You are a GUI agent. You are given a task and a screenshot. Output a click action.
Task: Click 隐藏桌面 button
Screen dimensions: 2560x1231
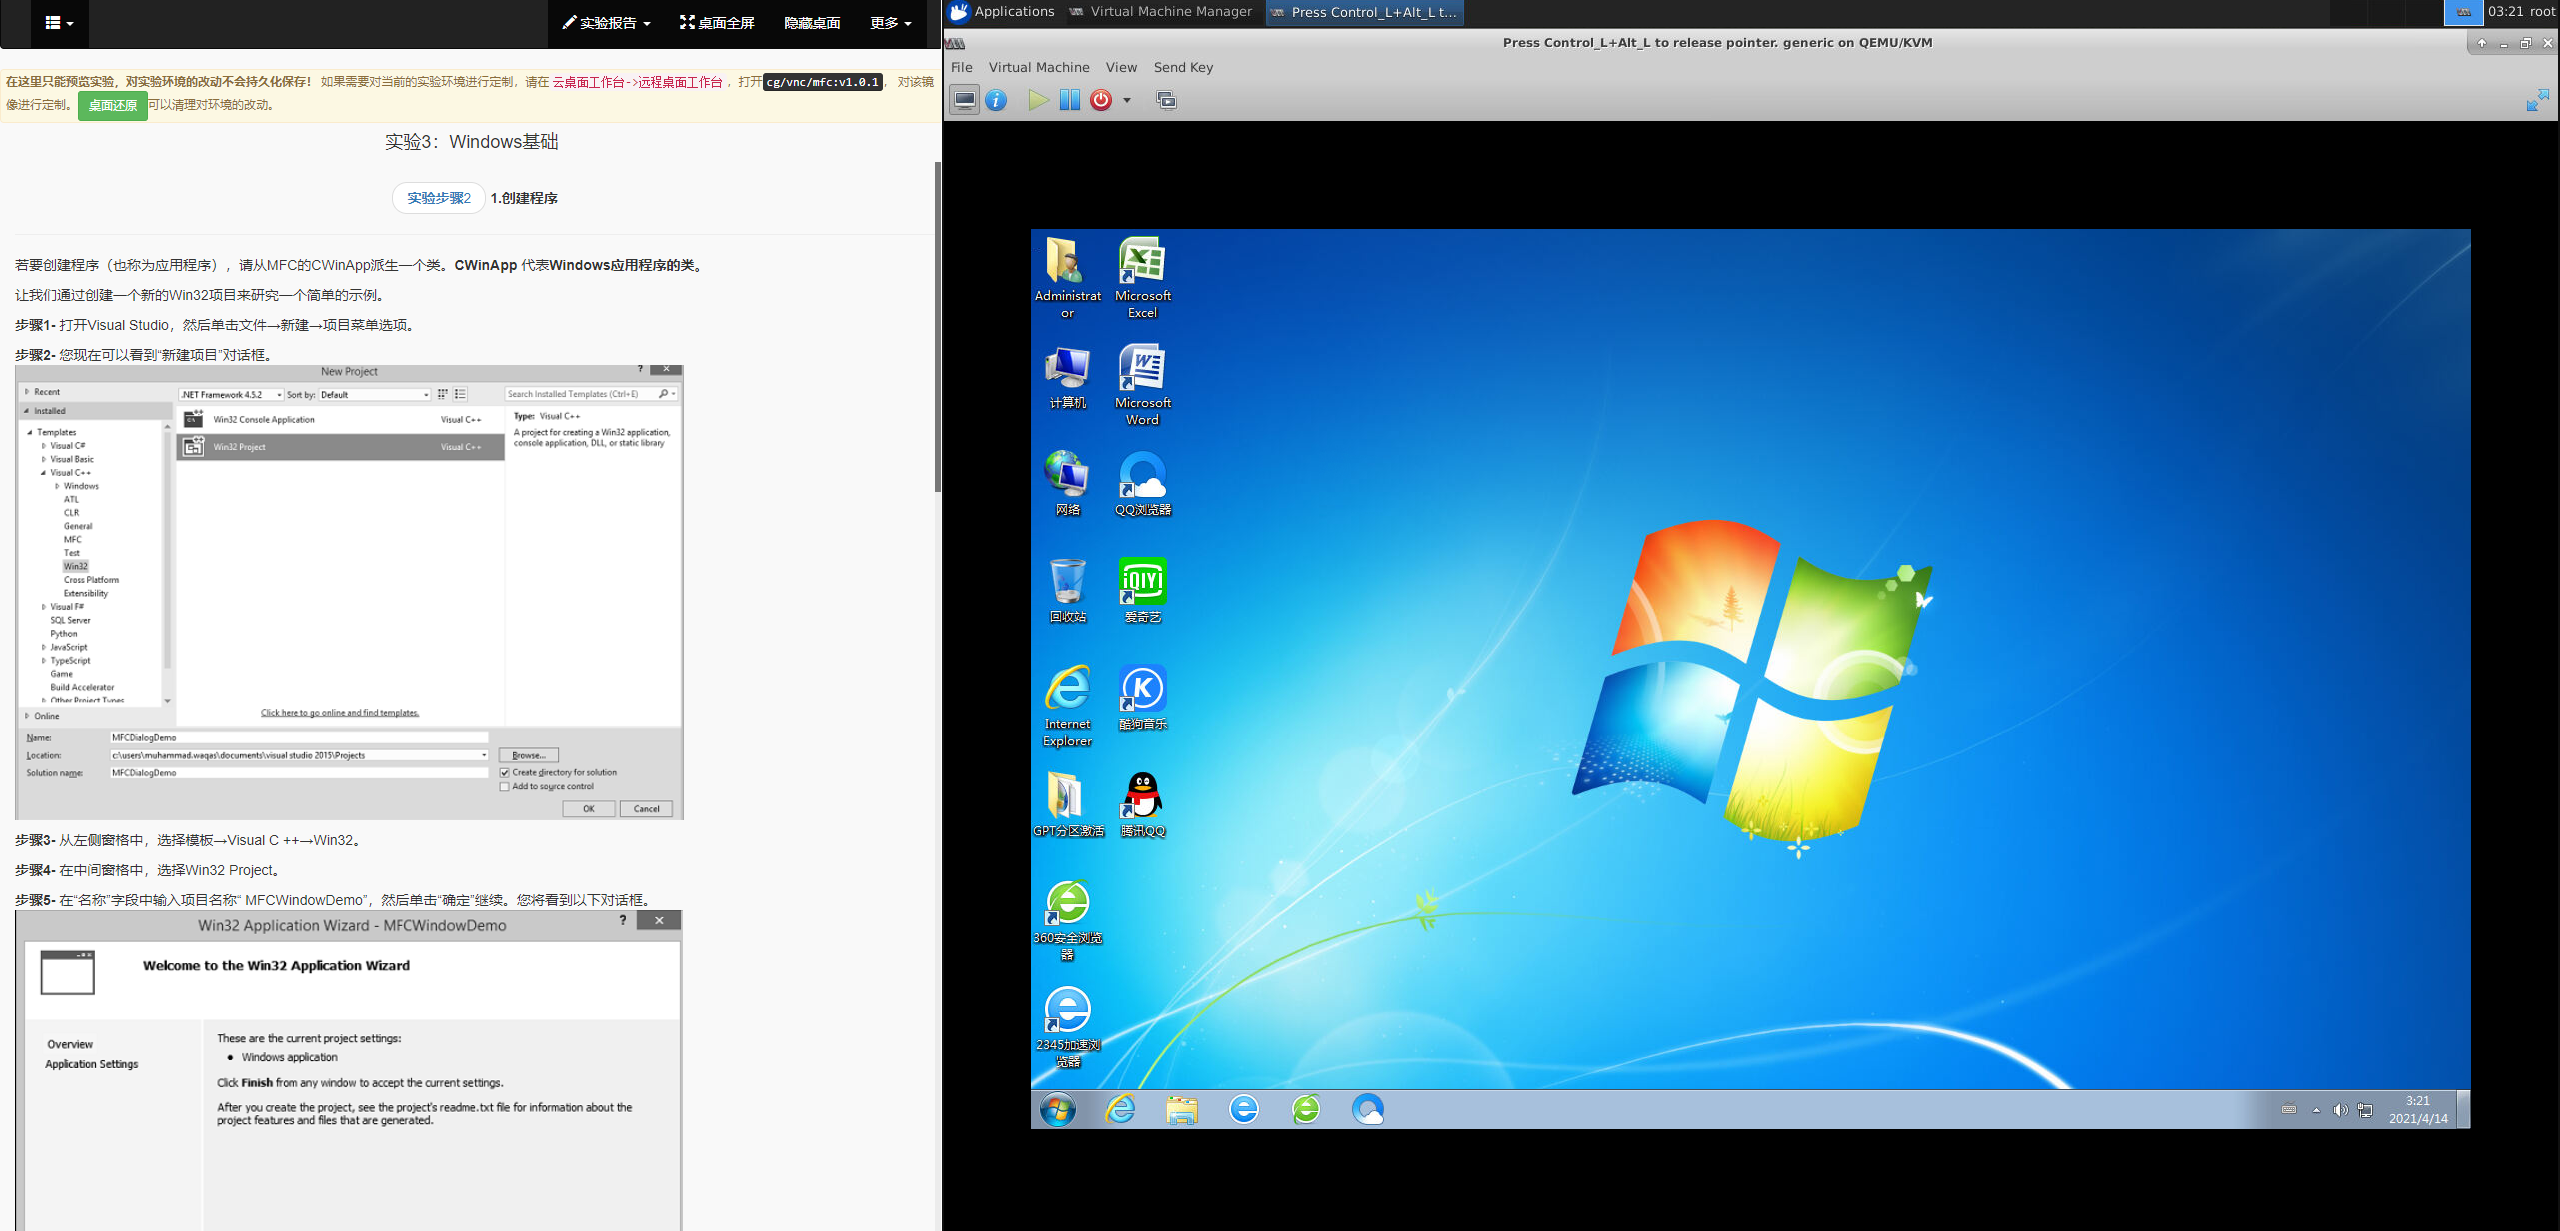click(x=812, y=23)
